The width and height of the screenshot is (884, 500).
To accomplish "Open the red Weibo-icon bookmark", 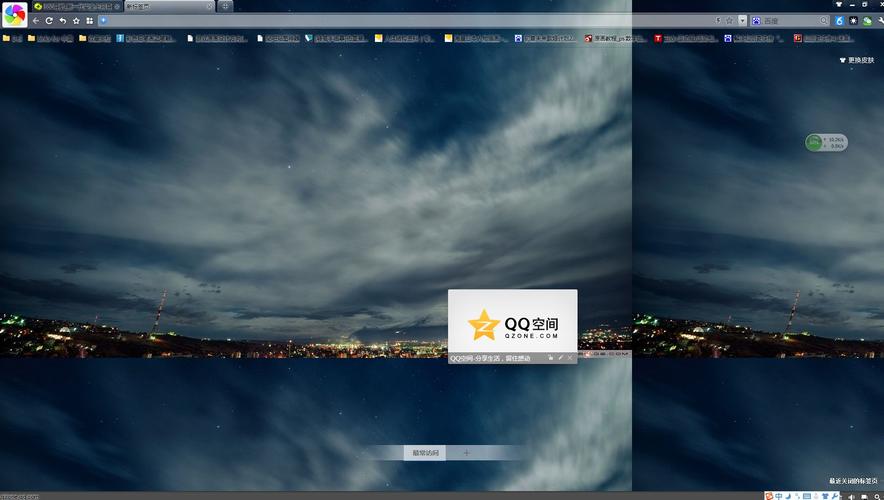I will (x=616, y=38).
